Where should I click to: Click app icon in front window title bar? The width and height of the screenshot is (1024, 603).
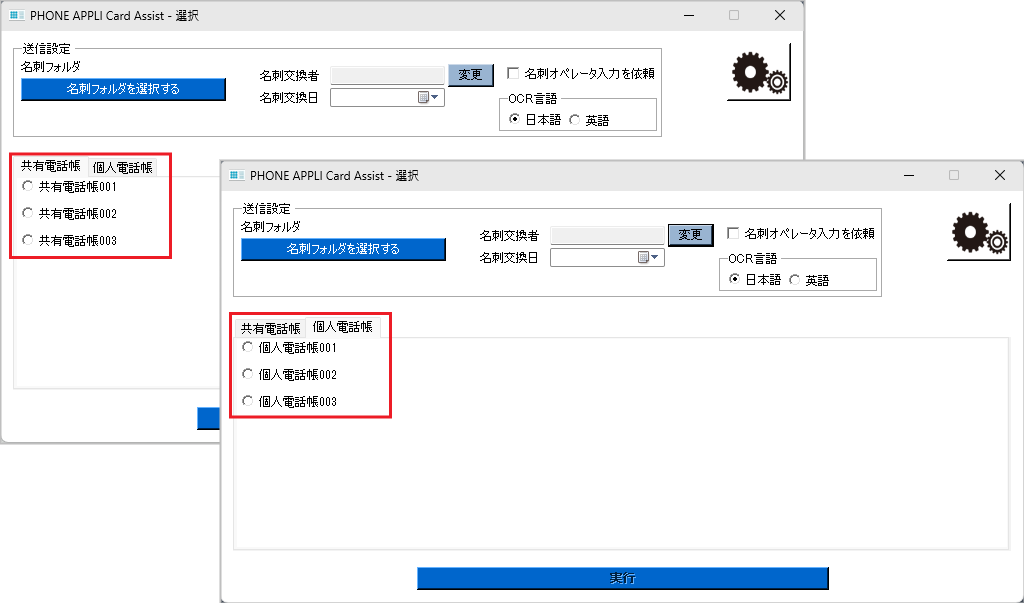pos(236,175)
